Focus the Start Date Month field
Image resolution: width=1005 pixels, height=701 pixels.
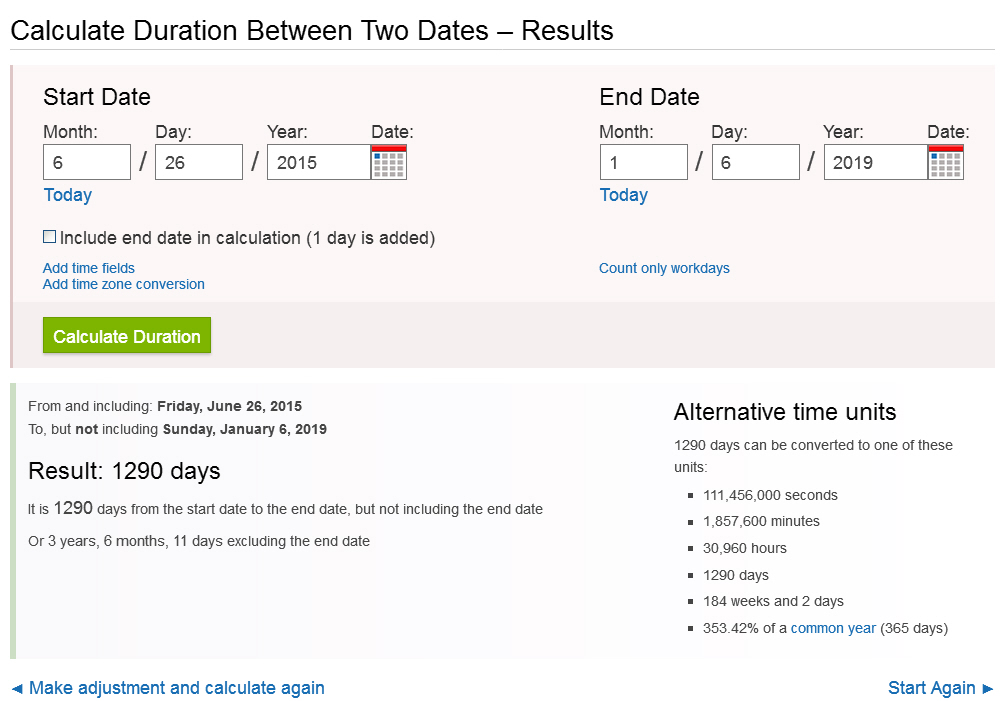(87, 162)
